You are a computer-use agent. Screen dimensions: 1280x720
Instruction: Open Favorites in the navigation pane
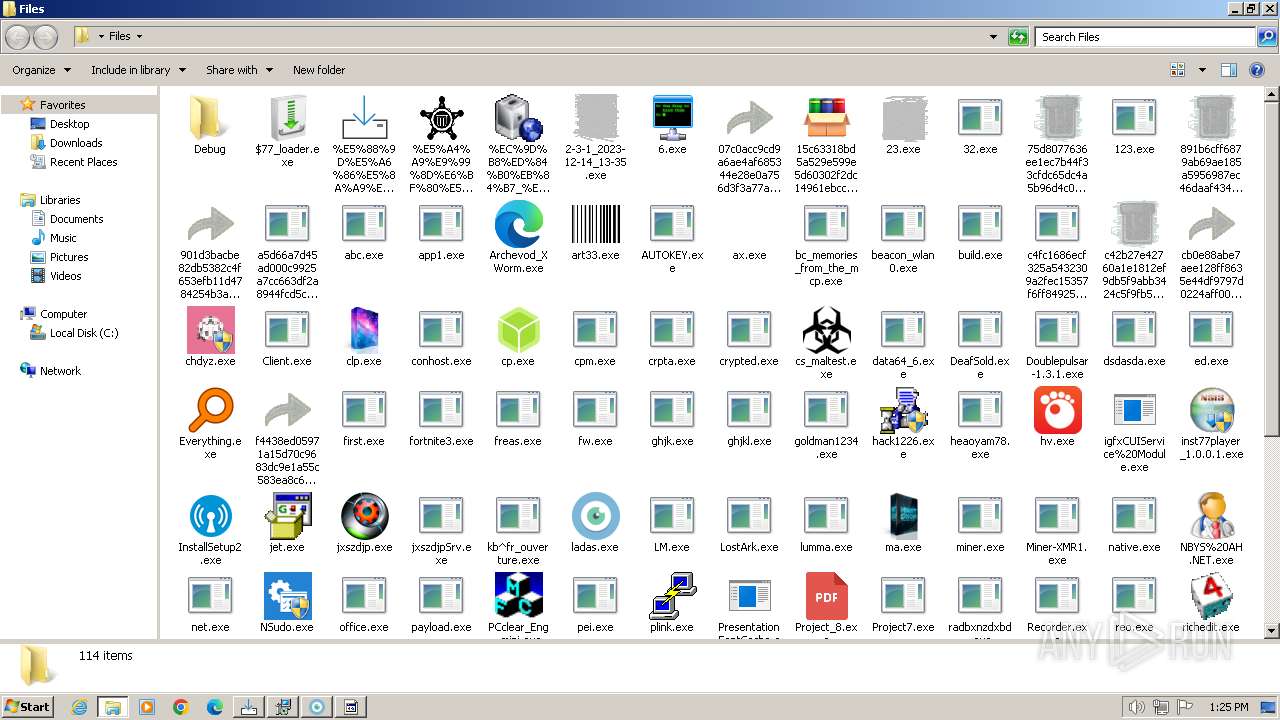coord(62,104)
